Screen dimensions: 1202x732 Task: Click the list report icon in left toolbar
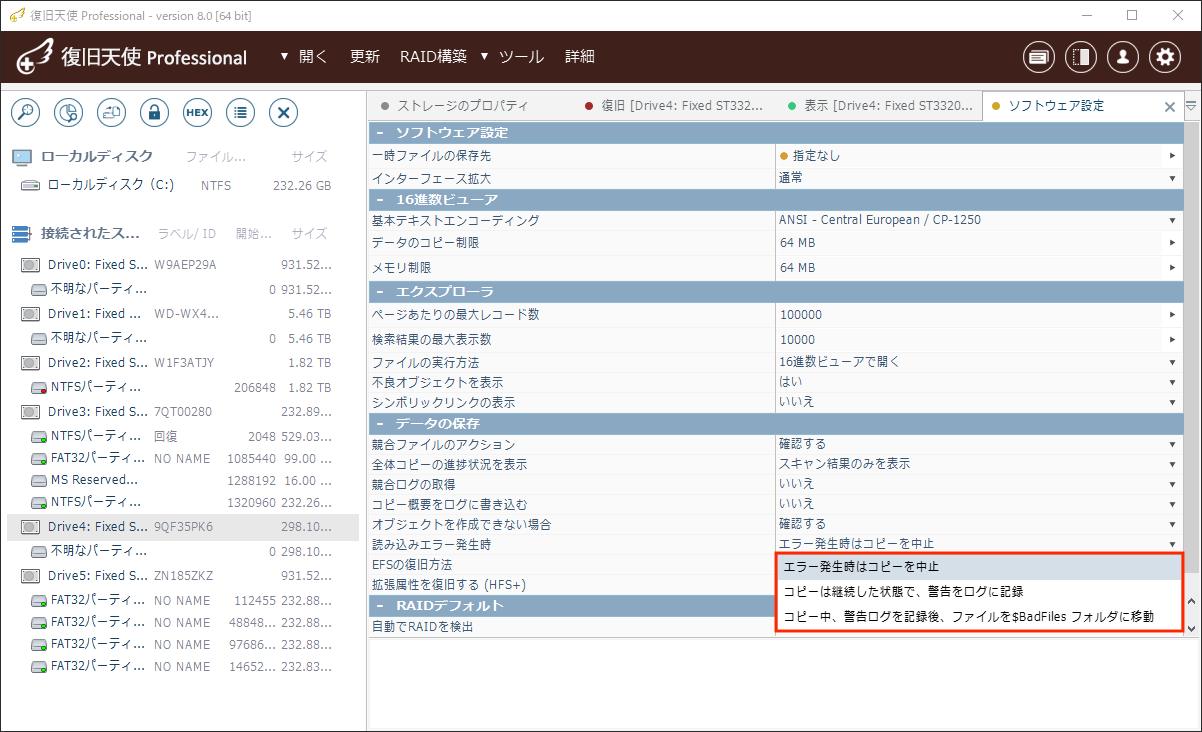tap(240, 112)
